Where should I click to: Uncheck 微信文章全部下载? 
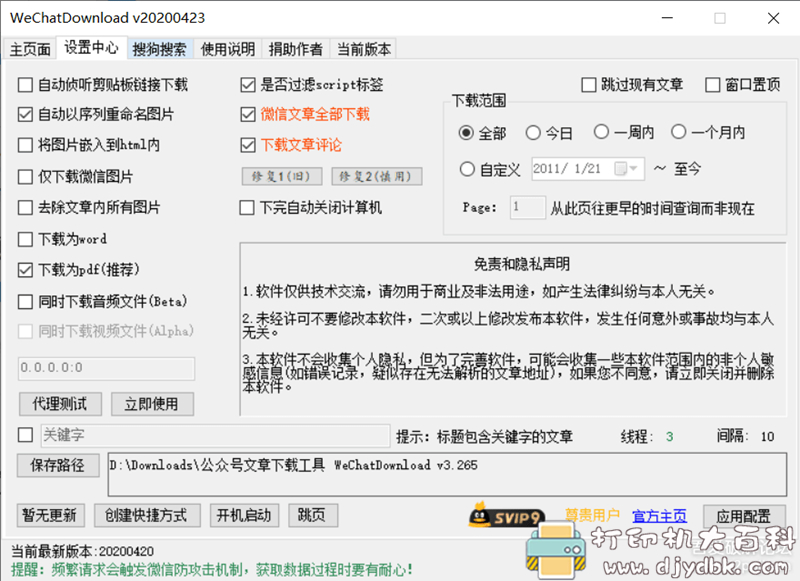(247, 114)
